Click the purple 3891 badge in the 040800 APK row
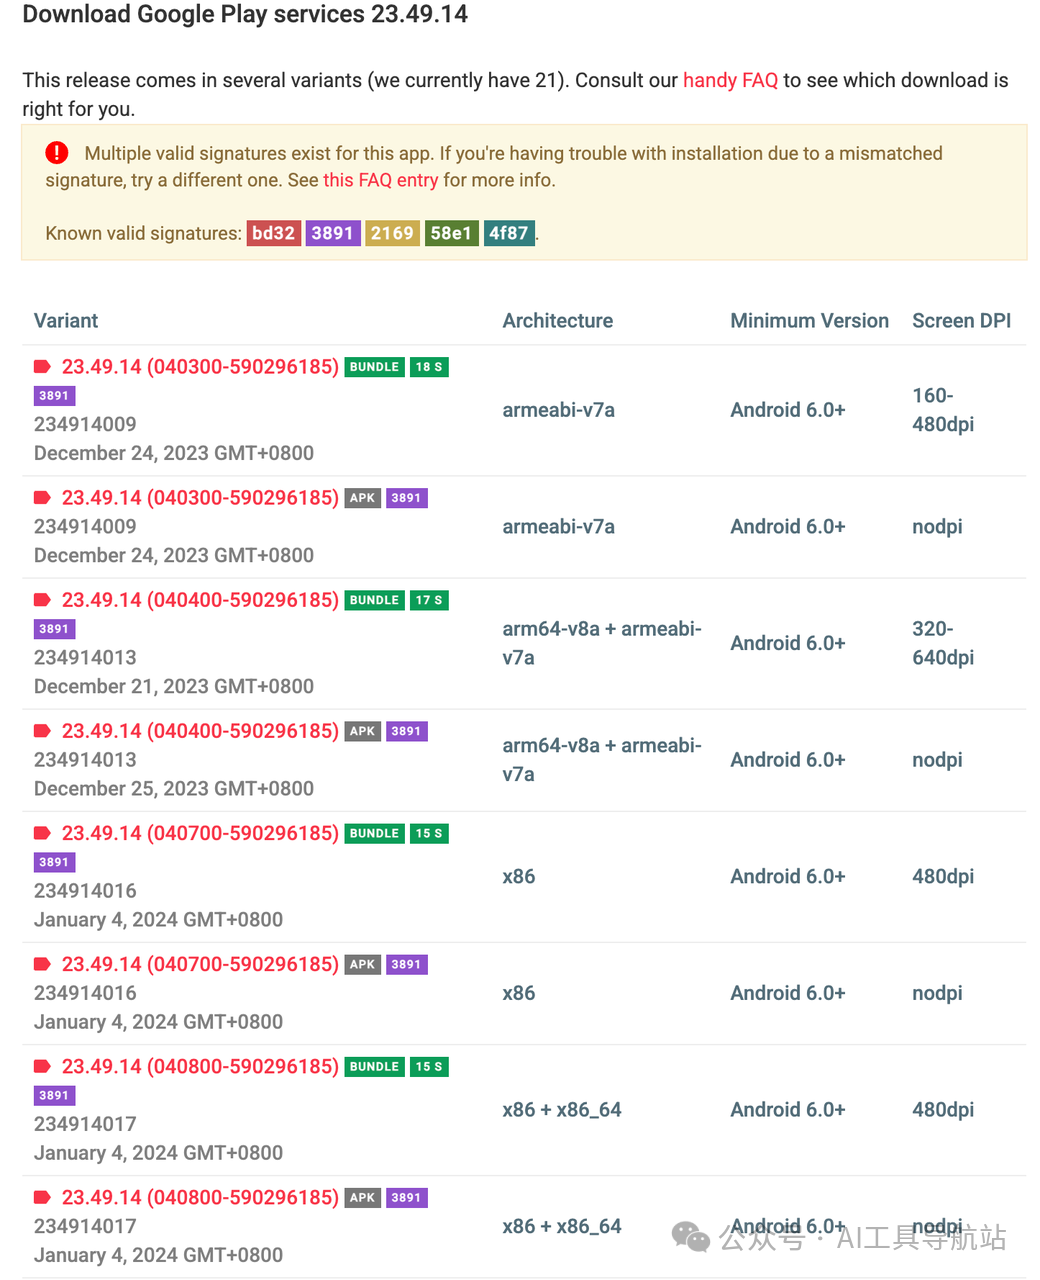Image resolution: width=1040 pixels, height=1280 pixels. 407,1197
